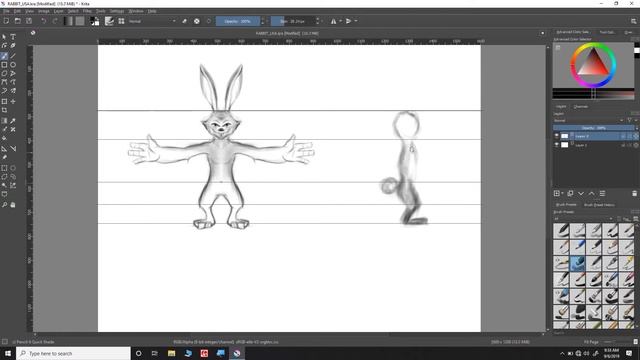Undo the last action in the toolbar

pyautogui.click(x=44, y=21)
